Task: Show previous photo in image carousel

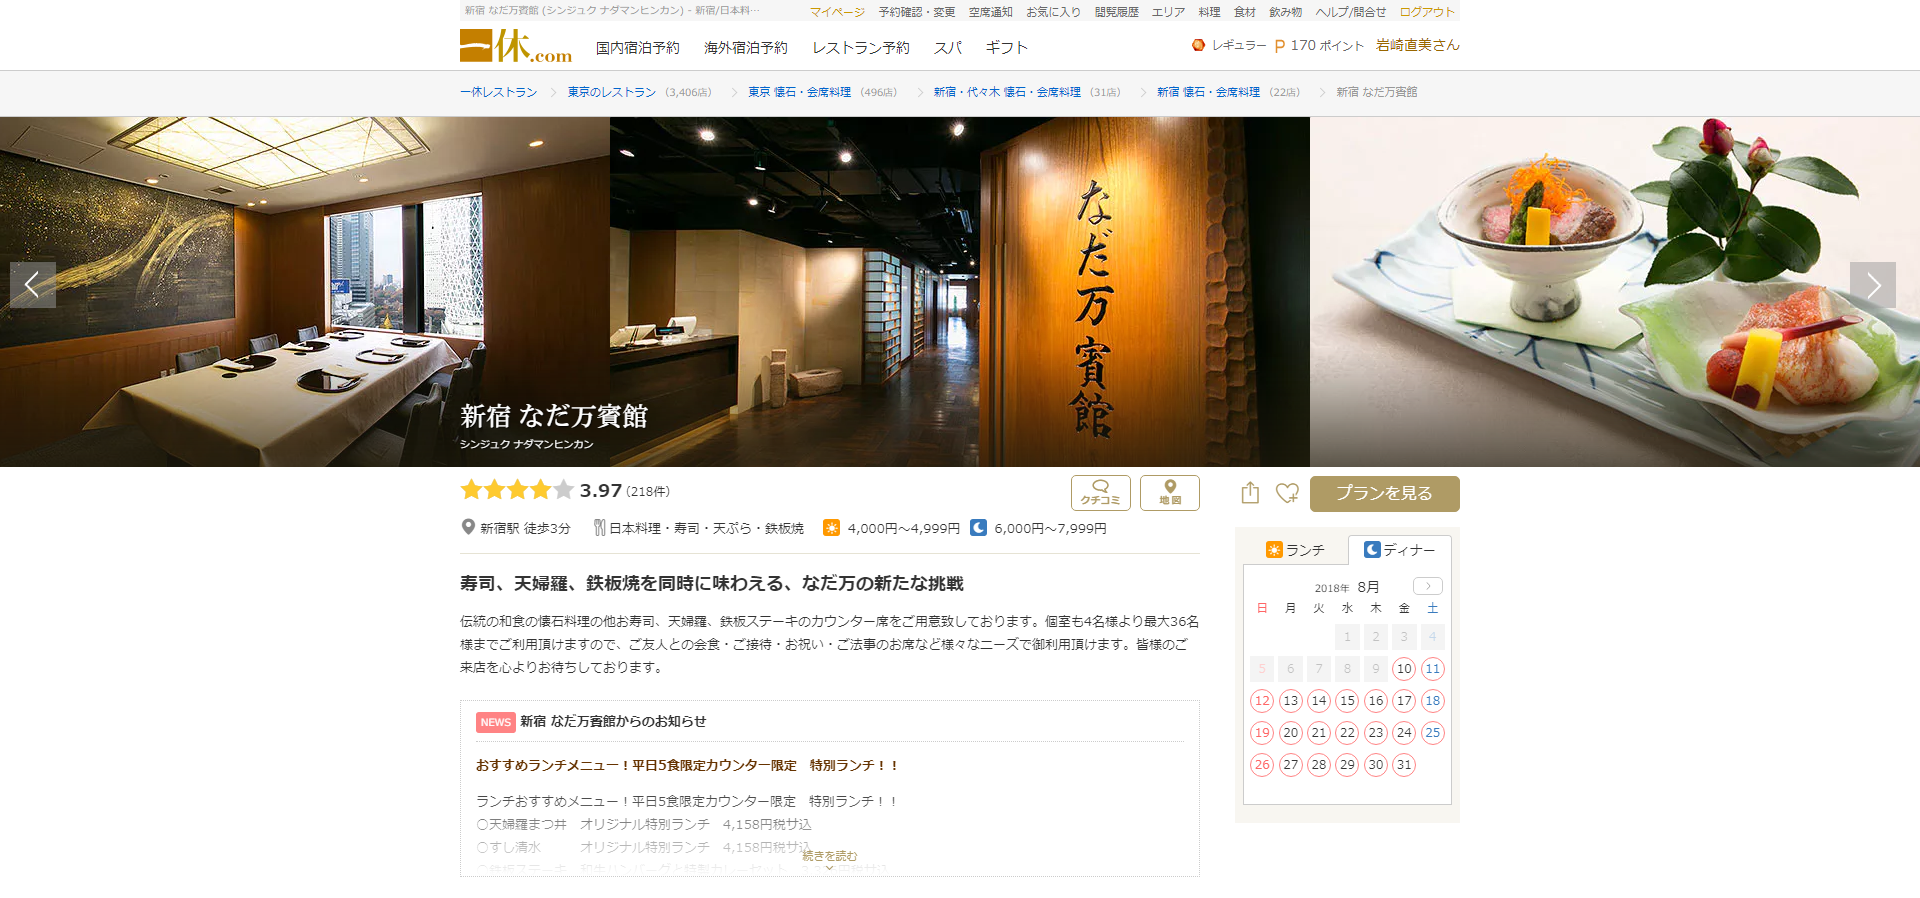Action: pyautogui.click(x=33, y=285)
